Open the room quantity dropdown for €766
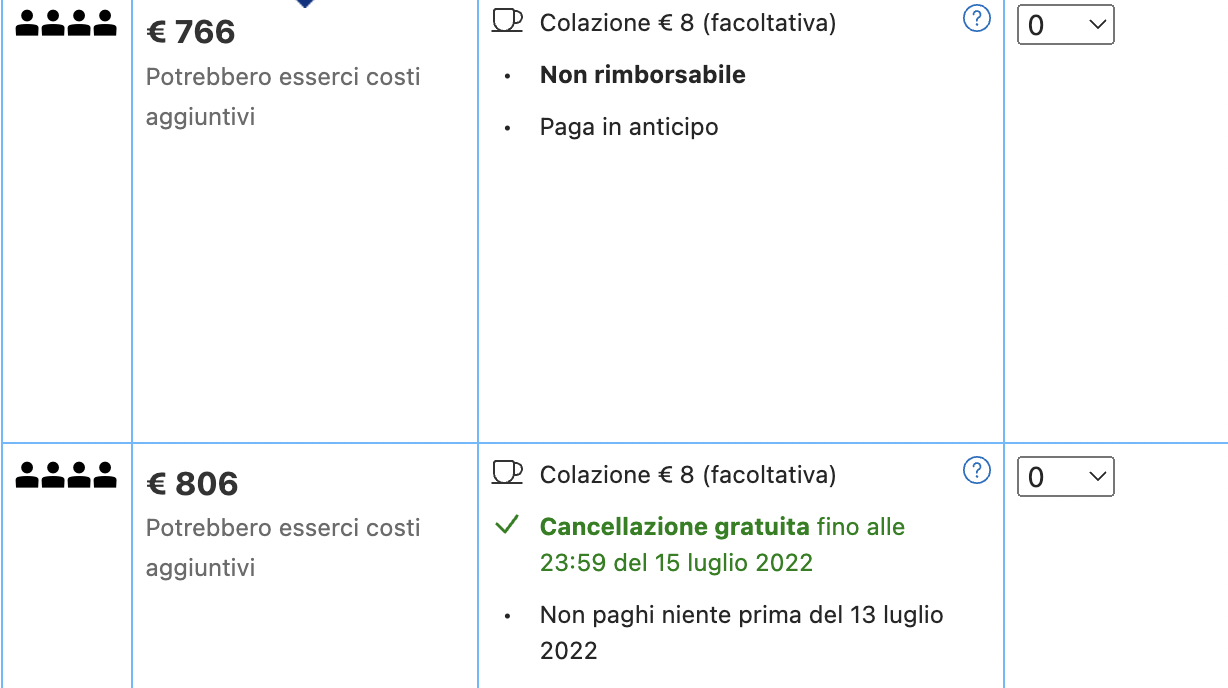This screenshot has width=1228, height=688. 1065,26
